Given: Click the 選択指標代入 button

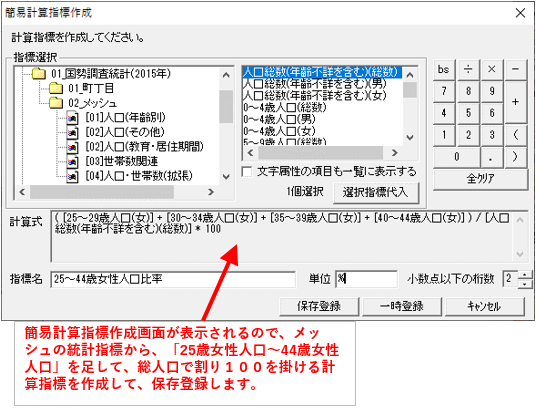Looking at the screenshot, I should coord(376,192).
